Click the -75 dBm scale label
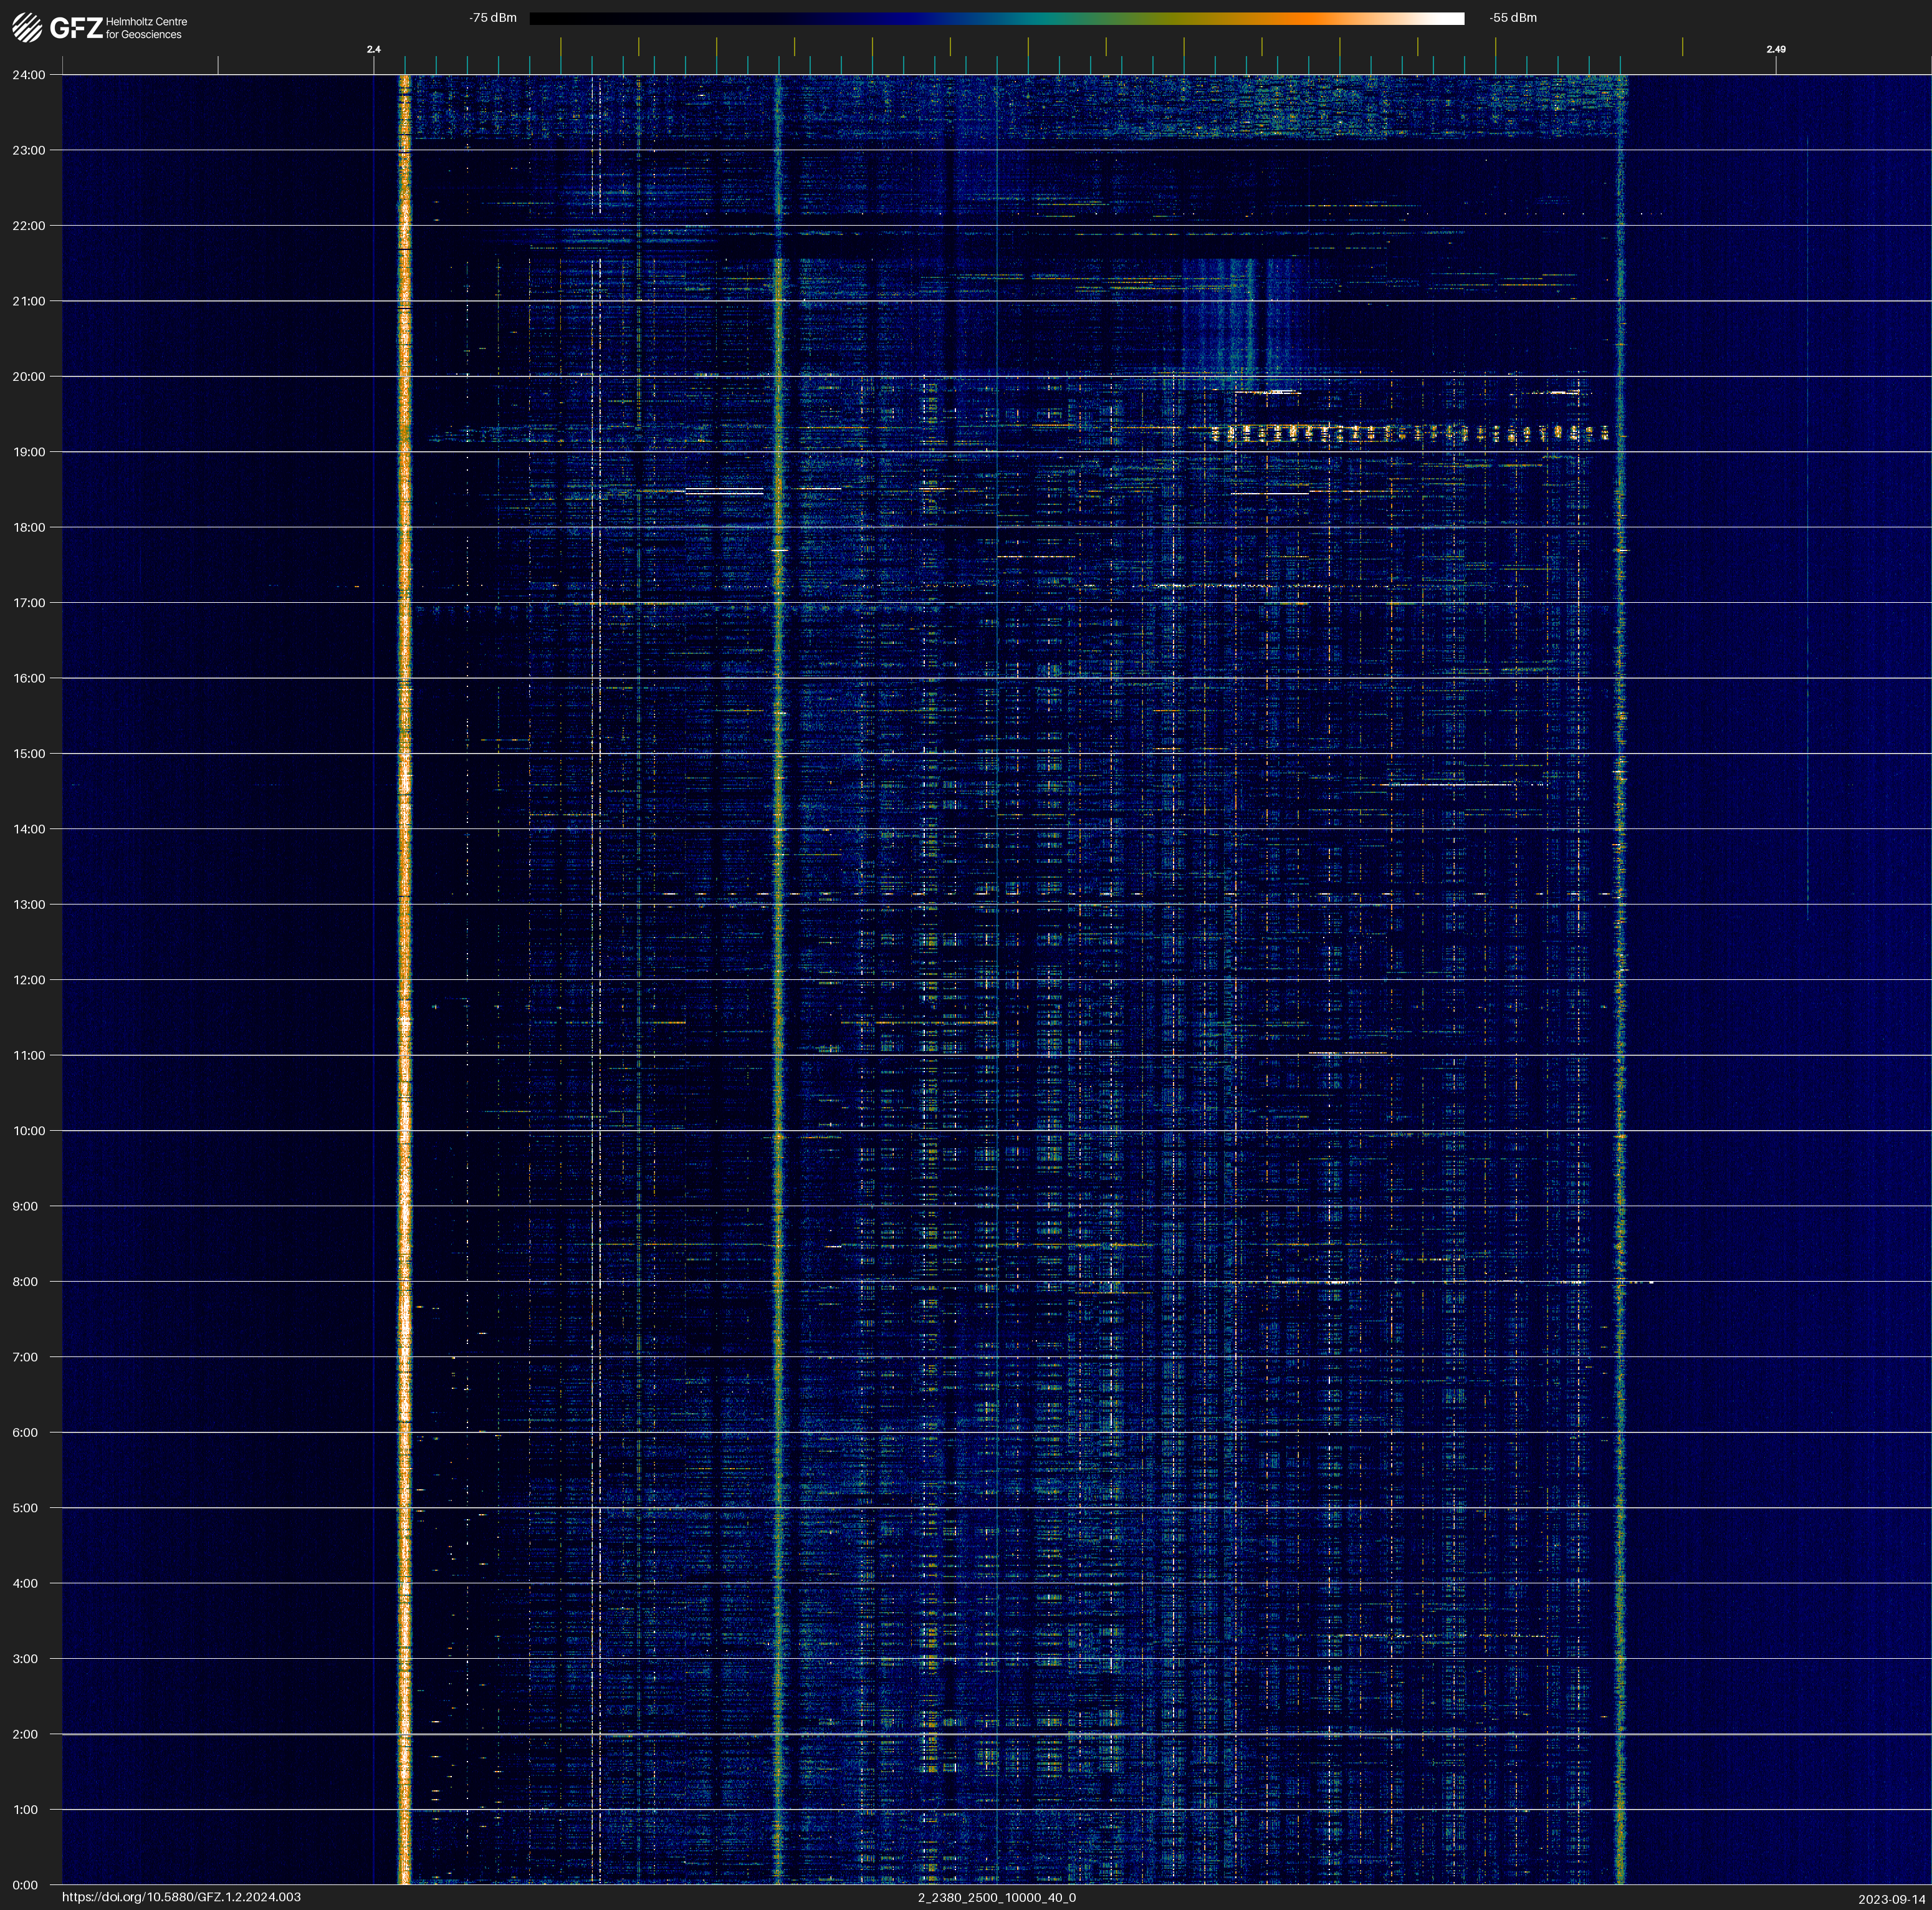 pos(493,18)
